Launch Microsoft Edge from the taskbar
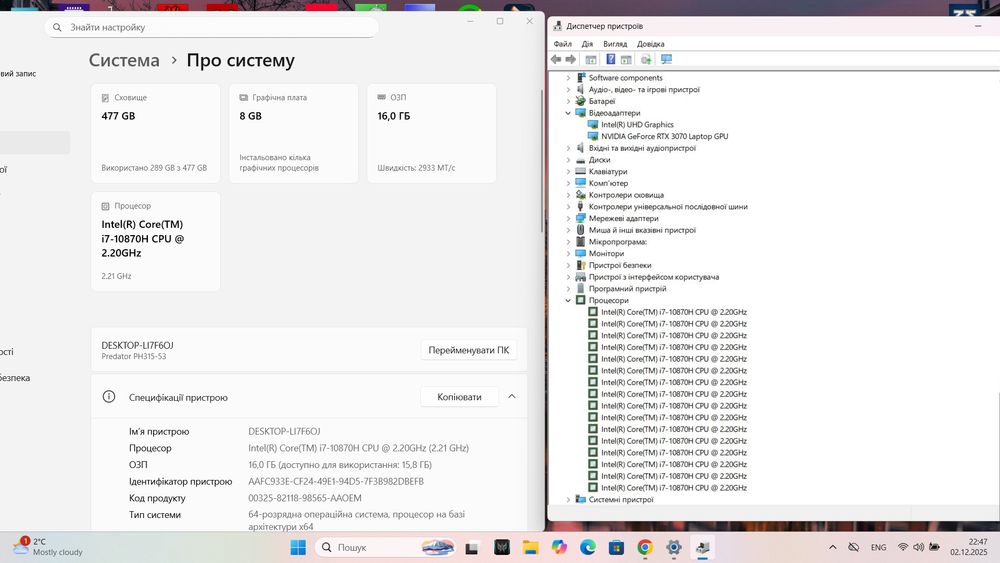Screen dimensions: 1000x563 [587, 547]
